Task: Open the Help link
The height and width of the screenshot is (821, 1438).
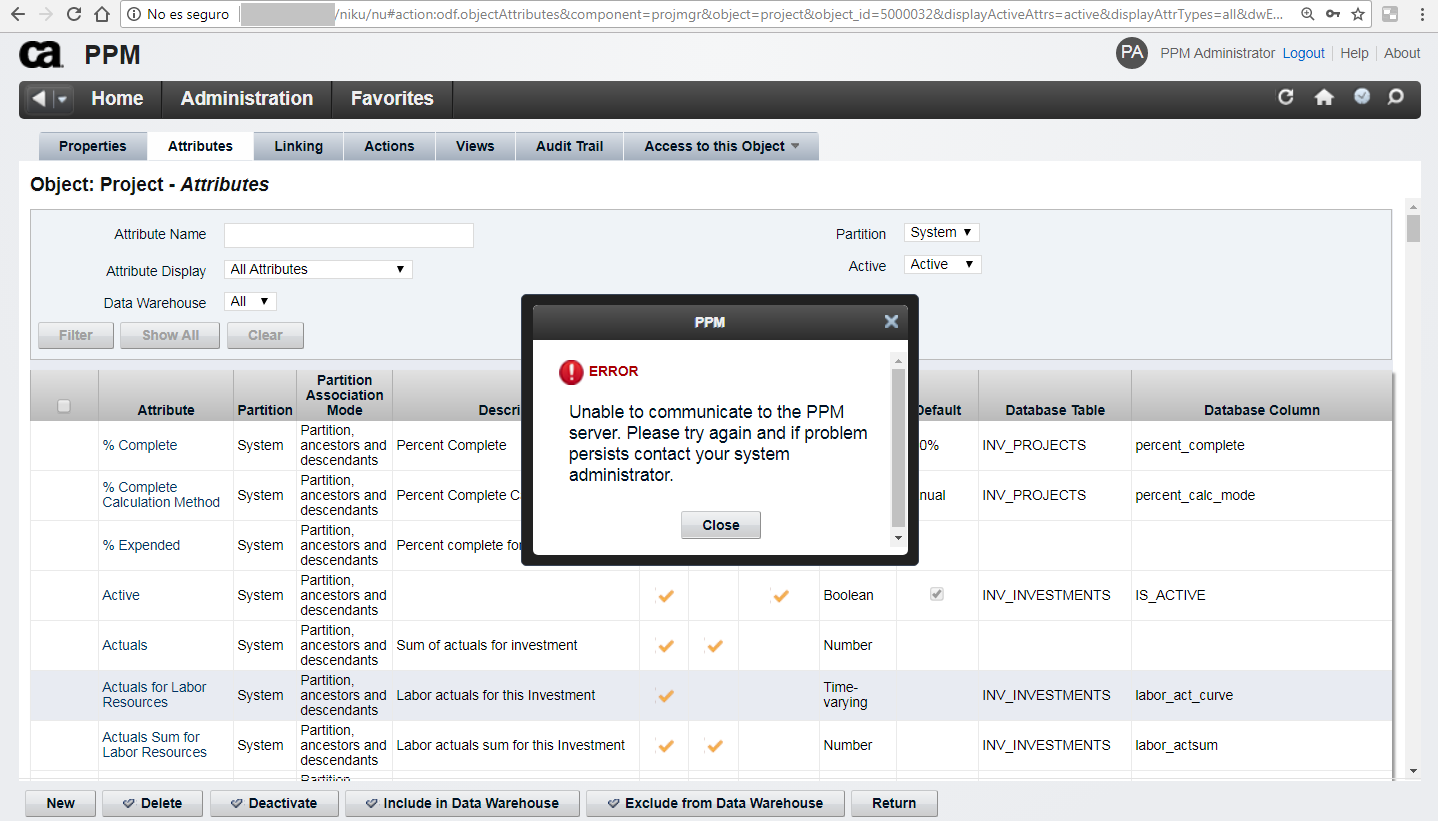Action: pyautogui.click(x=1354, y=53)
